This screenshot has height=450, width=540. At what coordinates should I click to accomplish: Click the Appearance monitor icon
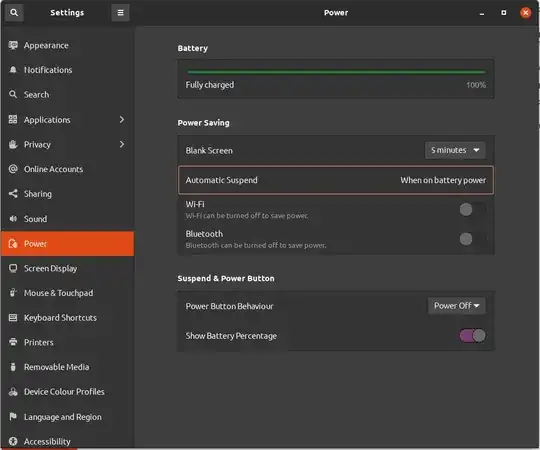click(x=13, y=45)
